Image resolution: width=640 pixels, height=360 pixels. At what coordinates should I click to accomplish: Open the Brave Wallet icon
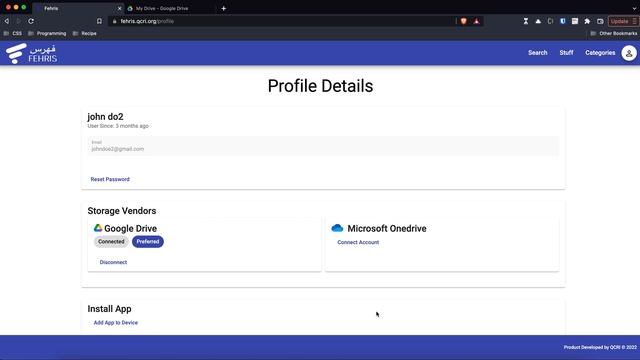coord(600,21)
